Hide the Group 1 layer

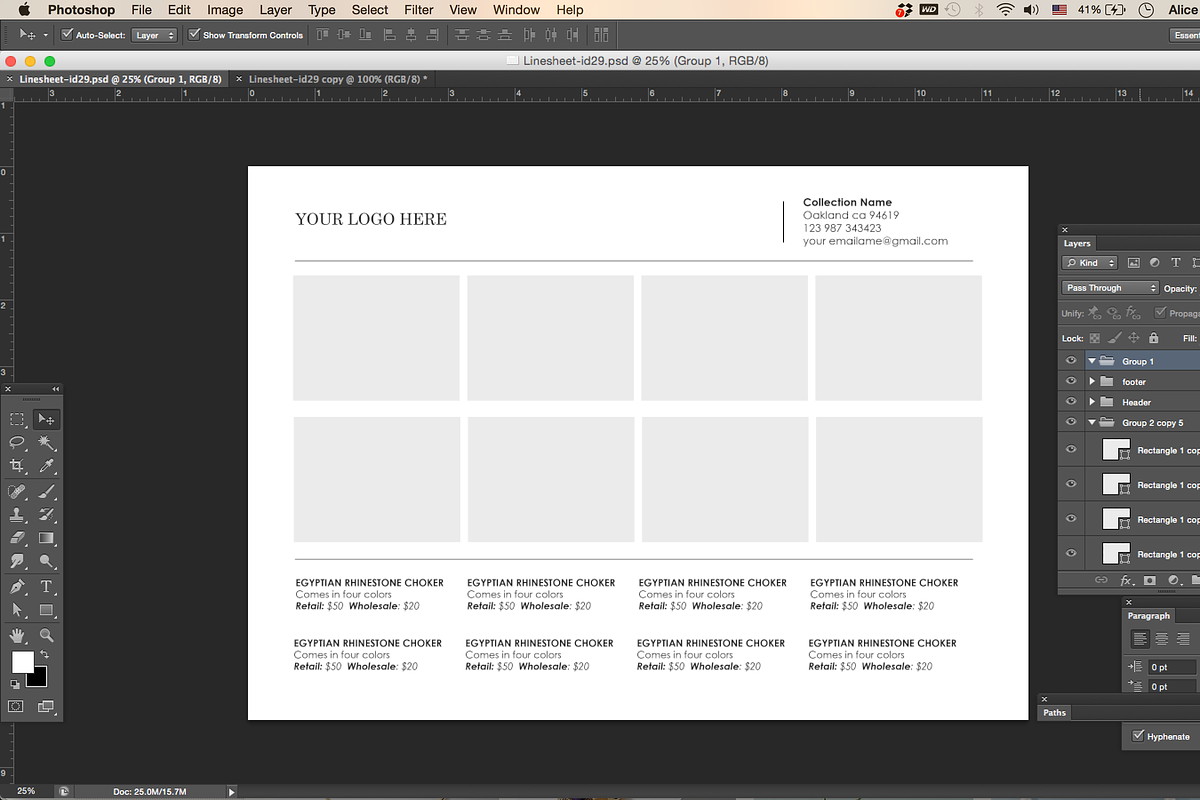[1071, 361]
